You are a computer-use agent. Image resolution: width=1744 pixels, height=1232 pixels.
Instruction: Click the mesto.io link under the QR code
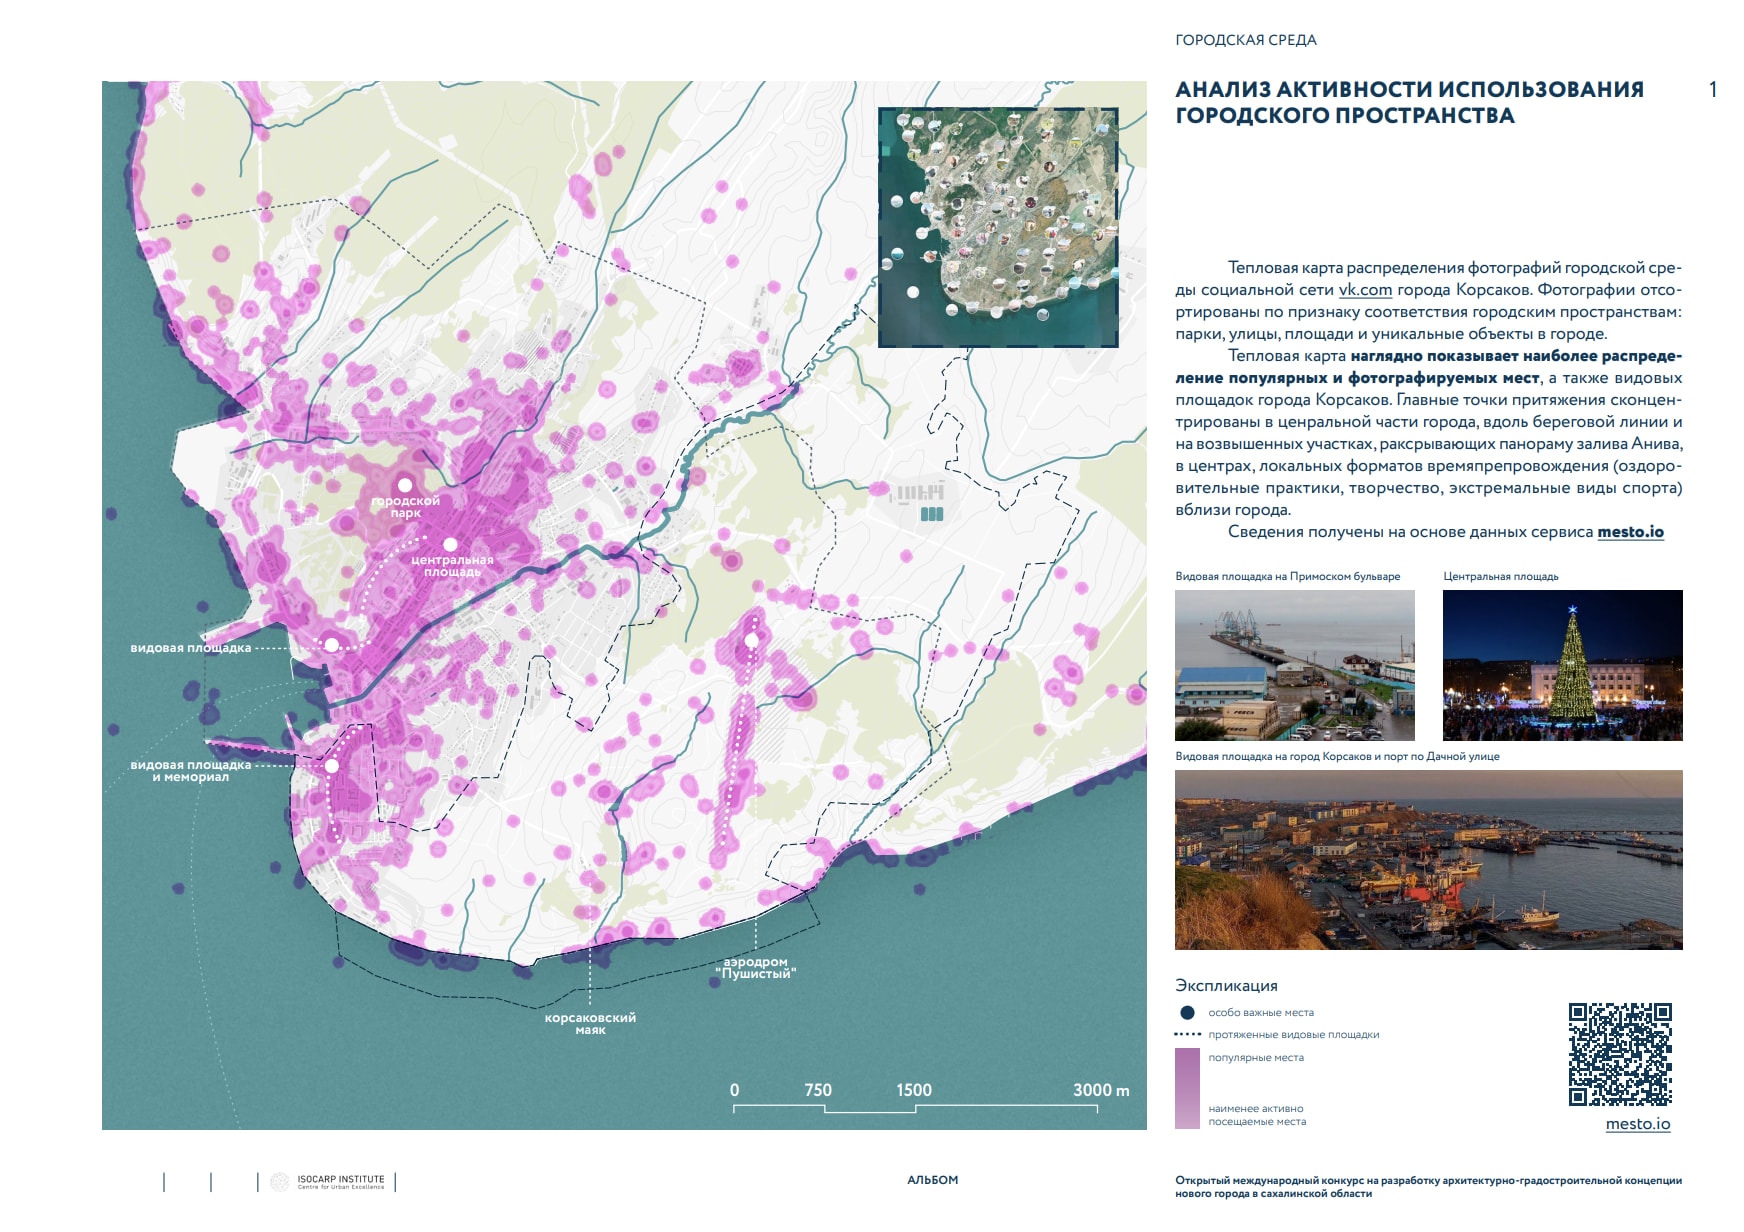tap(1638, 1124)
